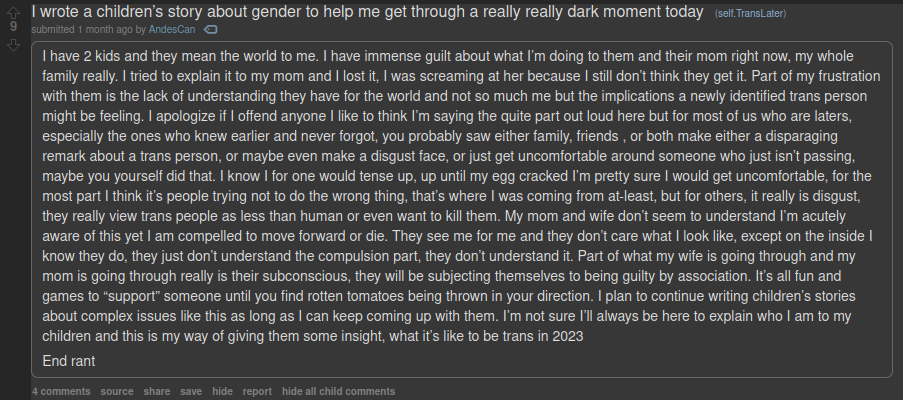
Task: Click the user tag icon beside AndesCan
Action: [210, 30]
